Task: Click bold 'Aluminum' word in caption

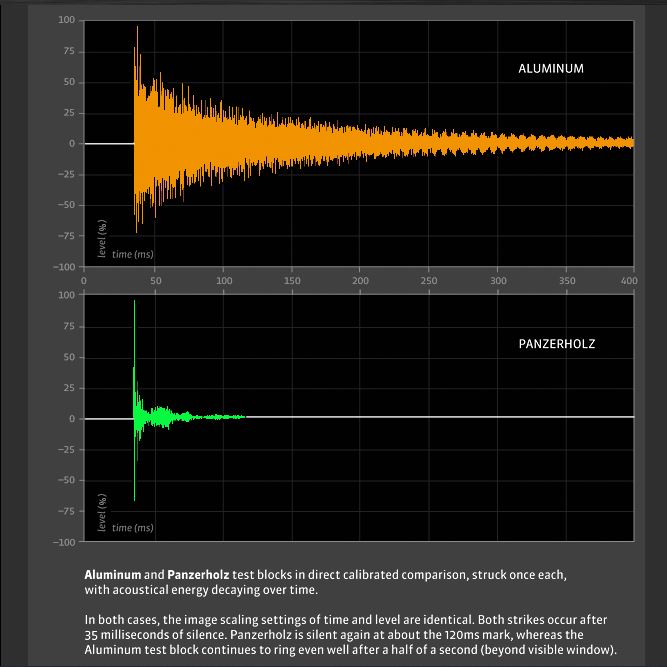Action: pyautogui.click(x=113, y=575)
